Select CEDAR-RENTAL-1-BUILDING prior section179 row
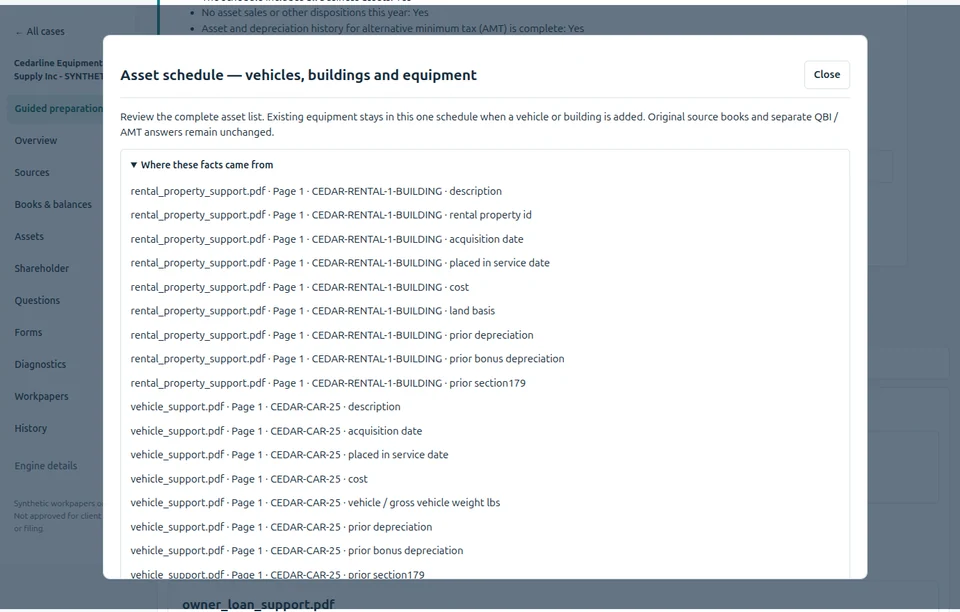960x612 pixels. point(328,383)
